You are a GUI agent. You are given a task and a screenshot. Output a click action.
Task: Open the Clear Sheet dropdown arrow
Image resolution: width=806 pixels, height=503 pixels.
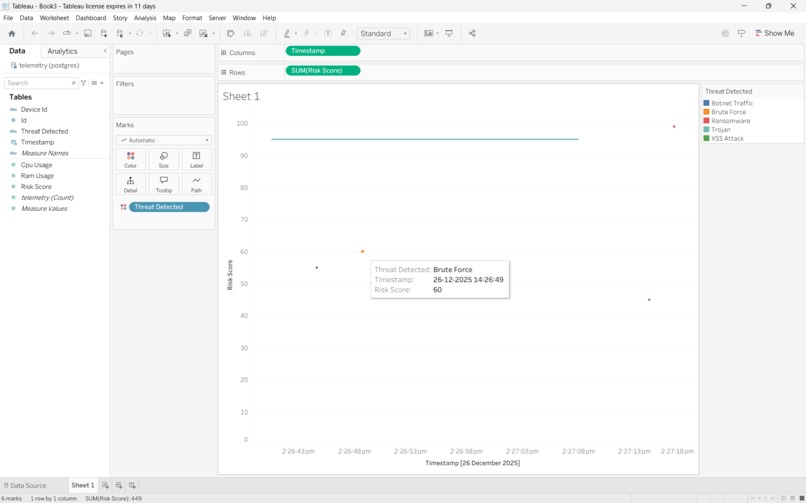pos(213,33)
